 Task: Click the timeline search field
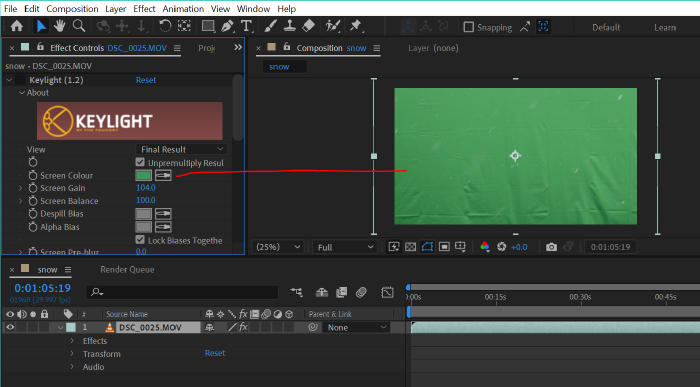tap(182, 292)
